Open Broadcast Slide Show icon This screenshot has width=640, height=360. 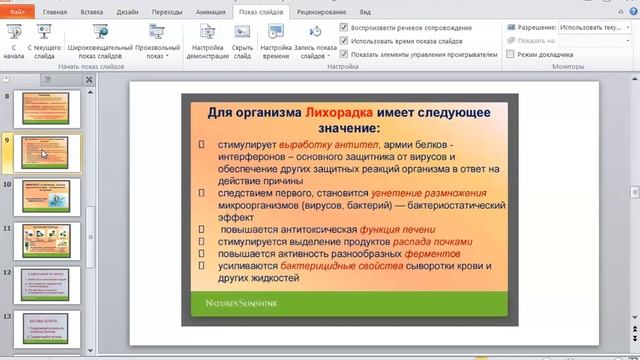[x=100, y=32]
